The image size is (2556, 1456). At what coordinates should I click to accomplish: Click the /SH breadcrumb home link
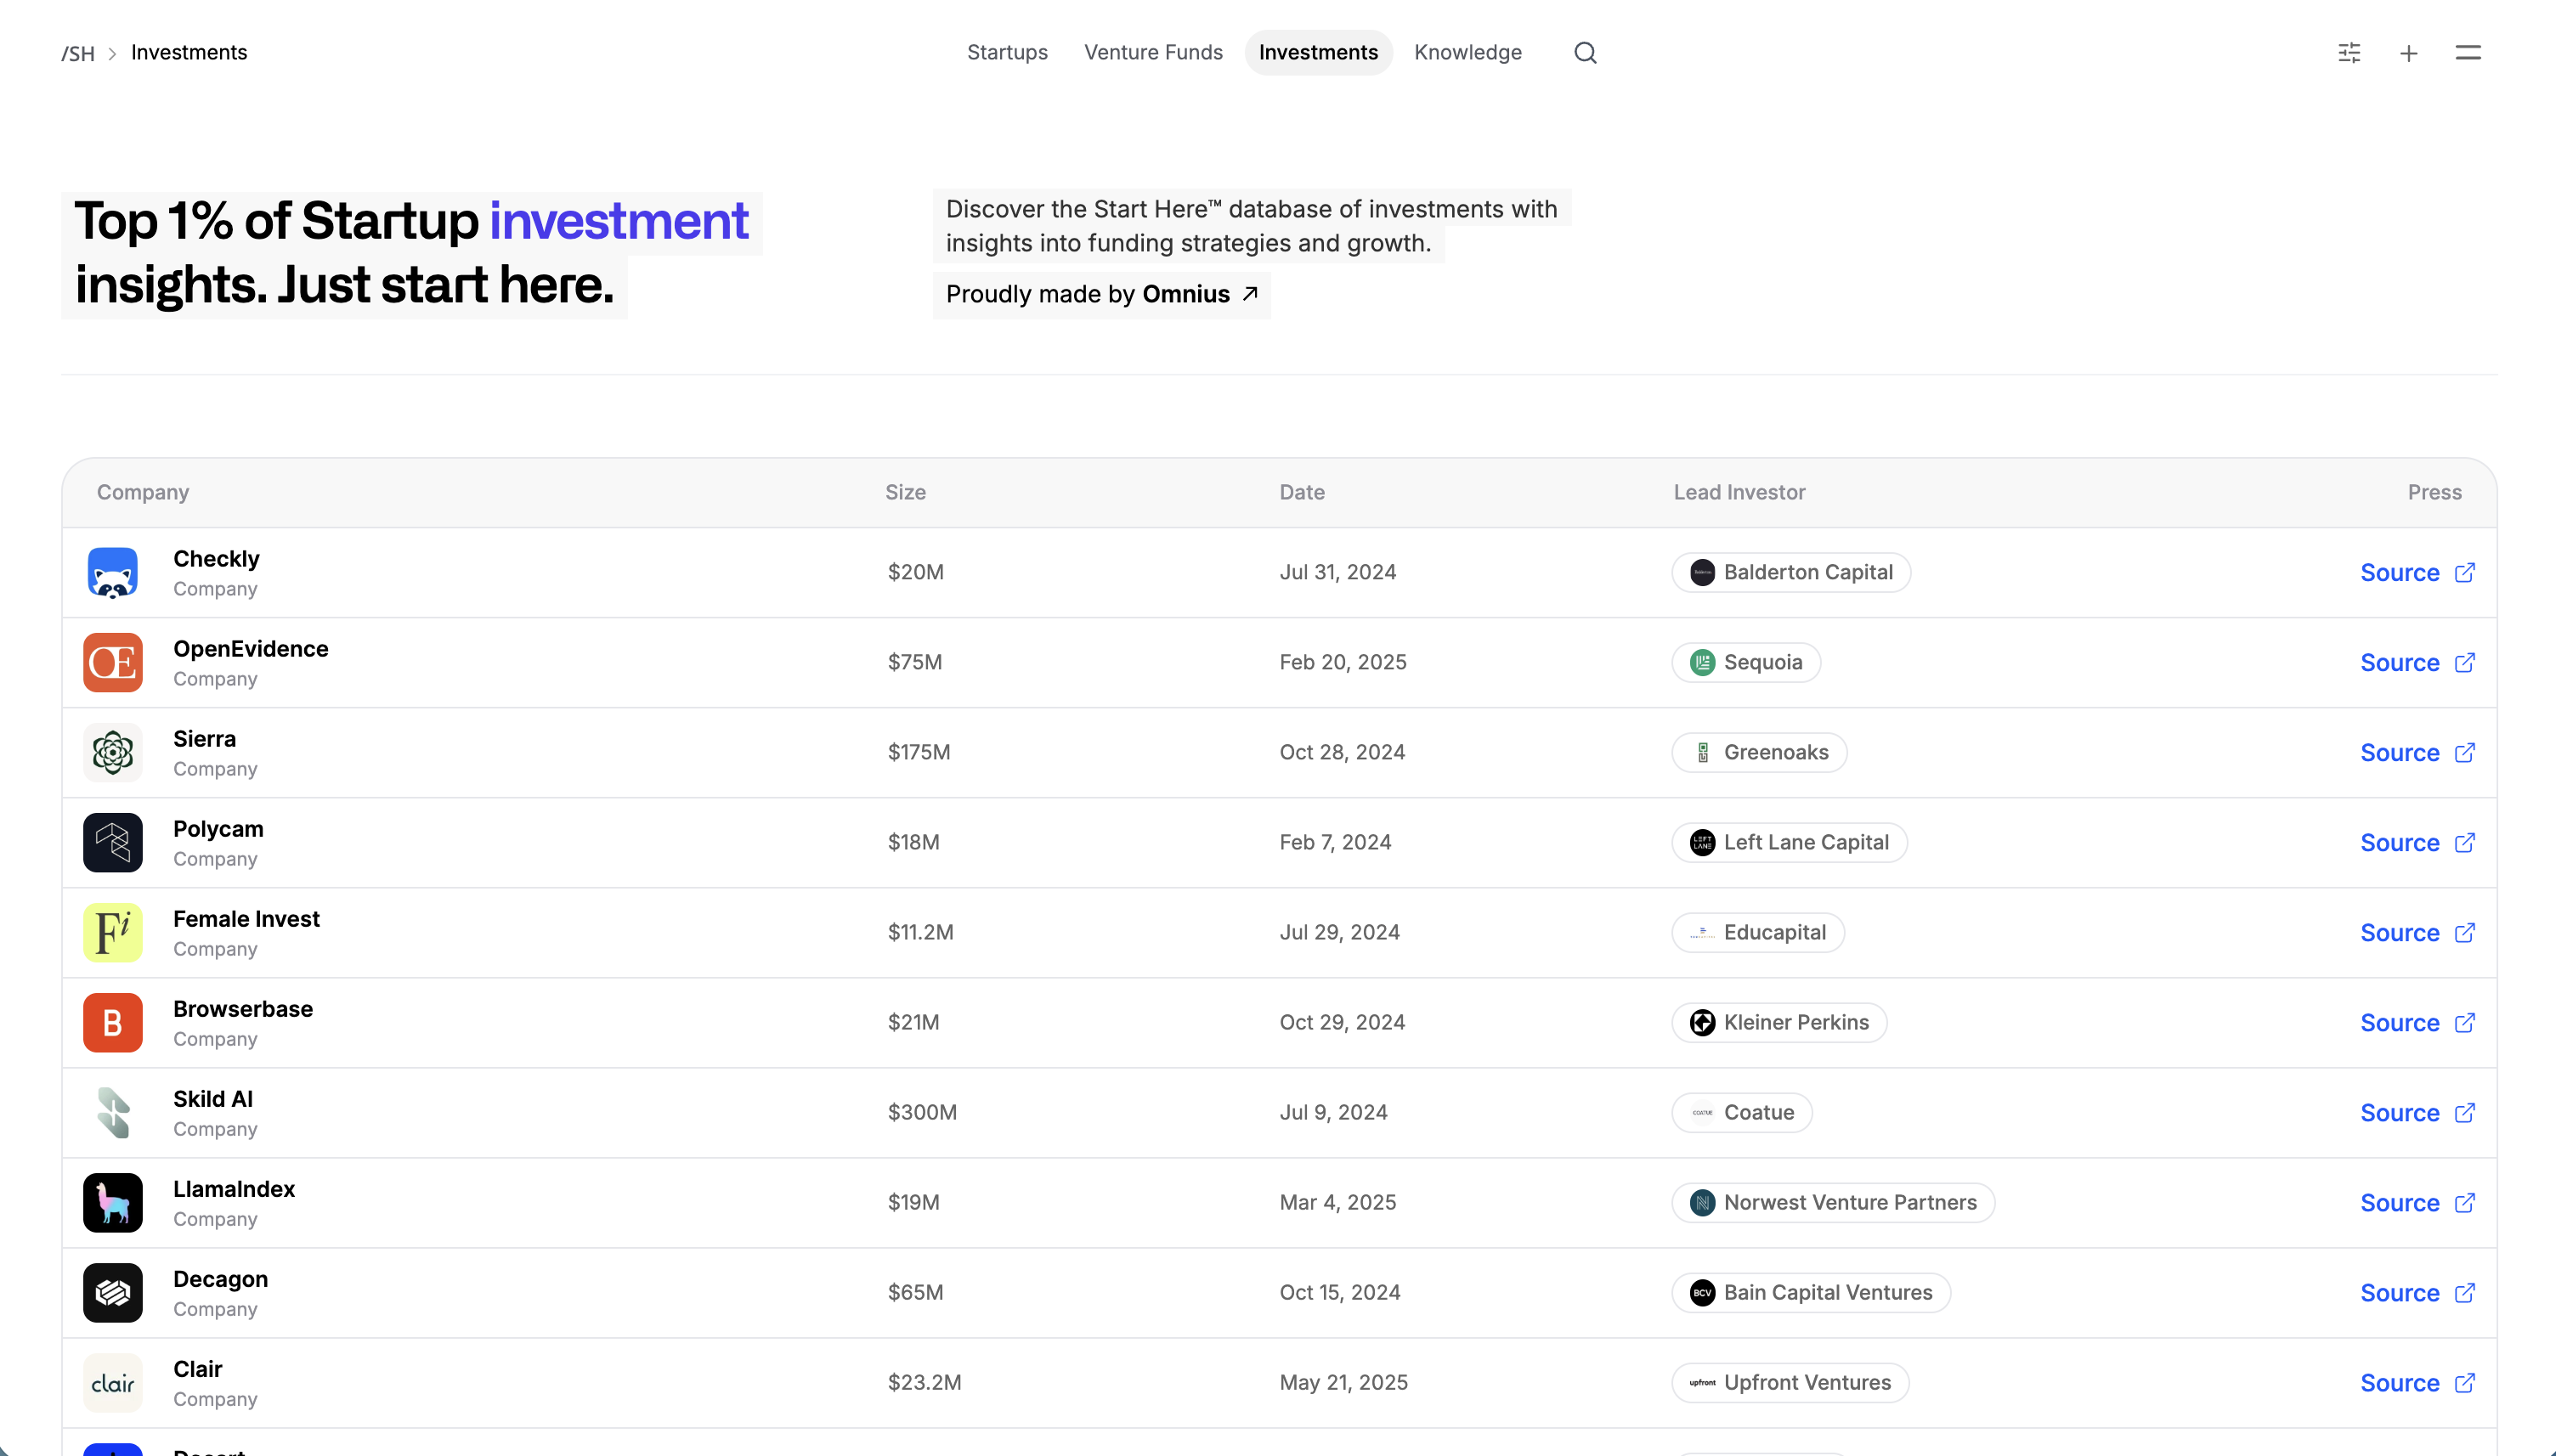click(x=78, y=54)
